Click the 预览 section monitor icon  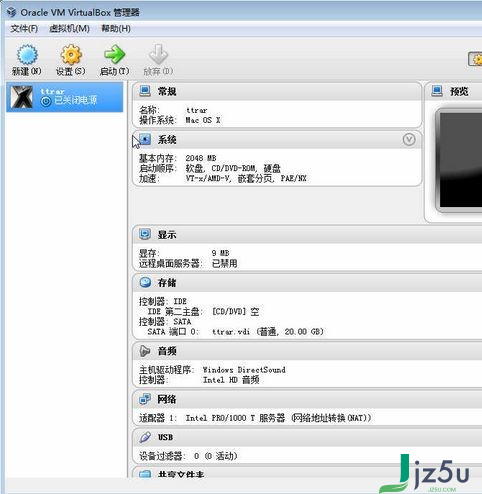pos(437,91)
